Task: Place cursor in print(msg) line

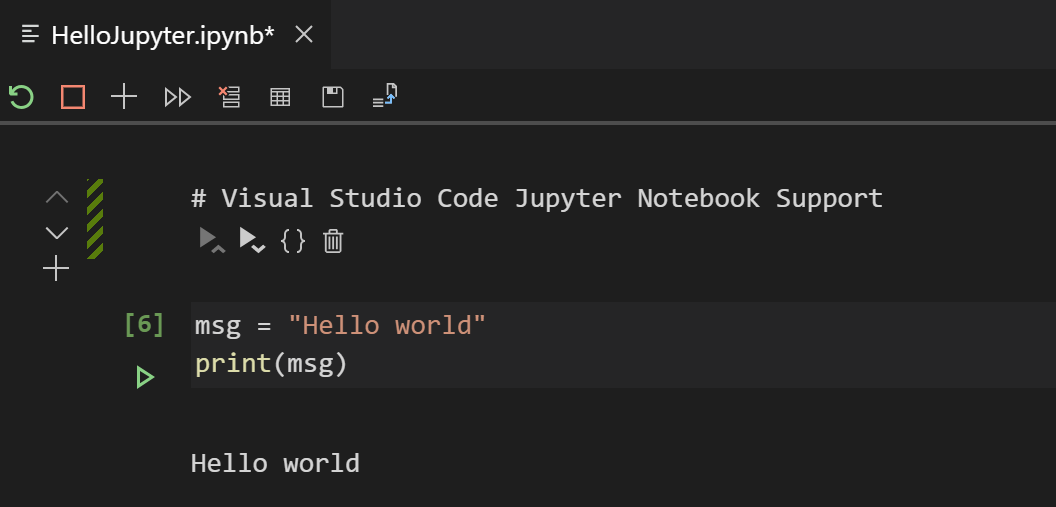Action: click(x=271, y=364)
